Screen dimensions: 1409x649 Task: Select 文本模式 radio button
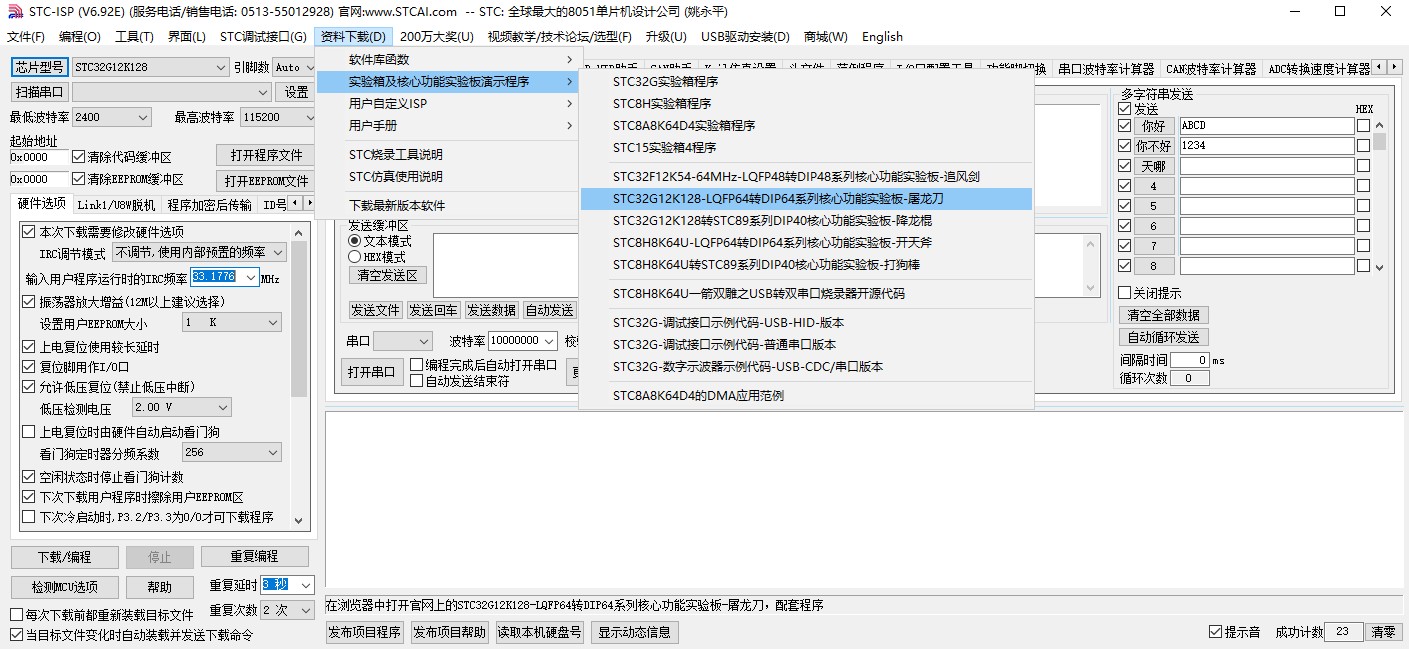[354, 241]
